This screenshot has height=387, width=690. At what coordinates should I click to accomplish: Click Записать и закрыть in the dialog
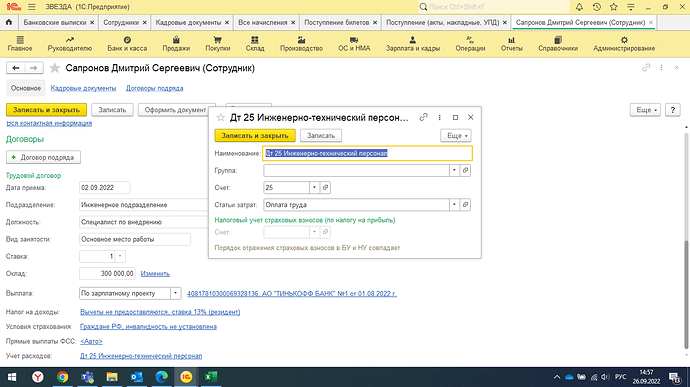[255, 136]
